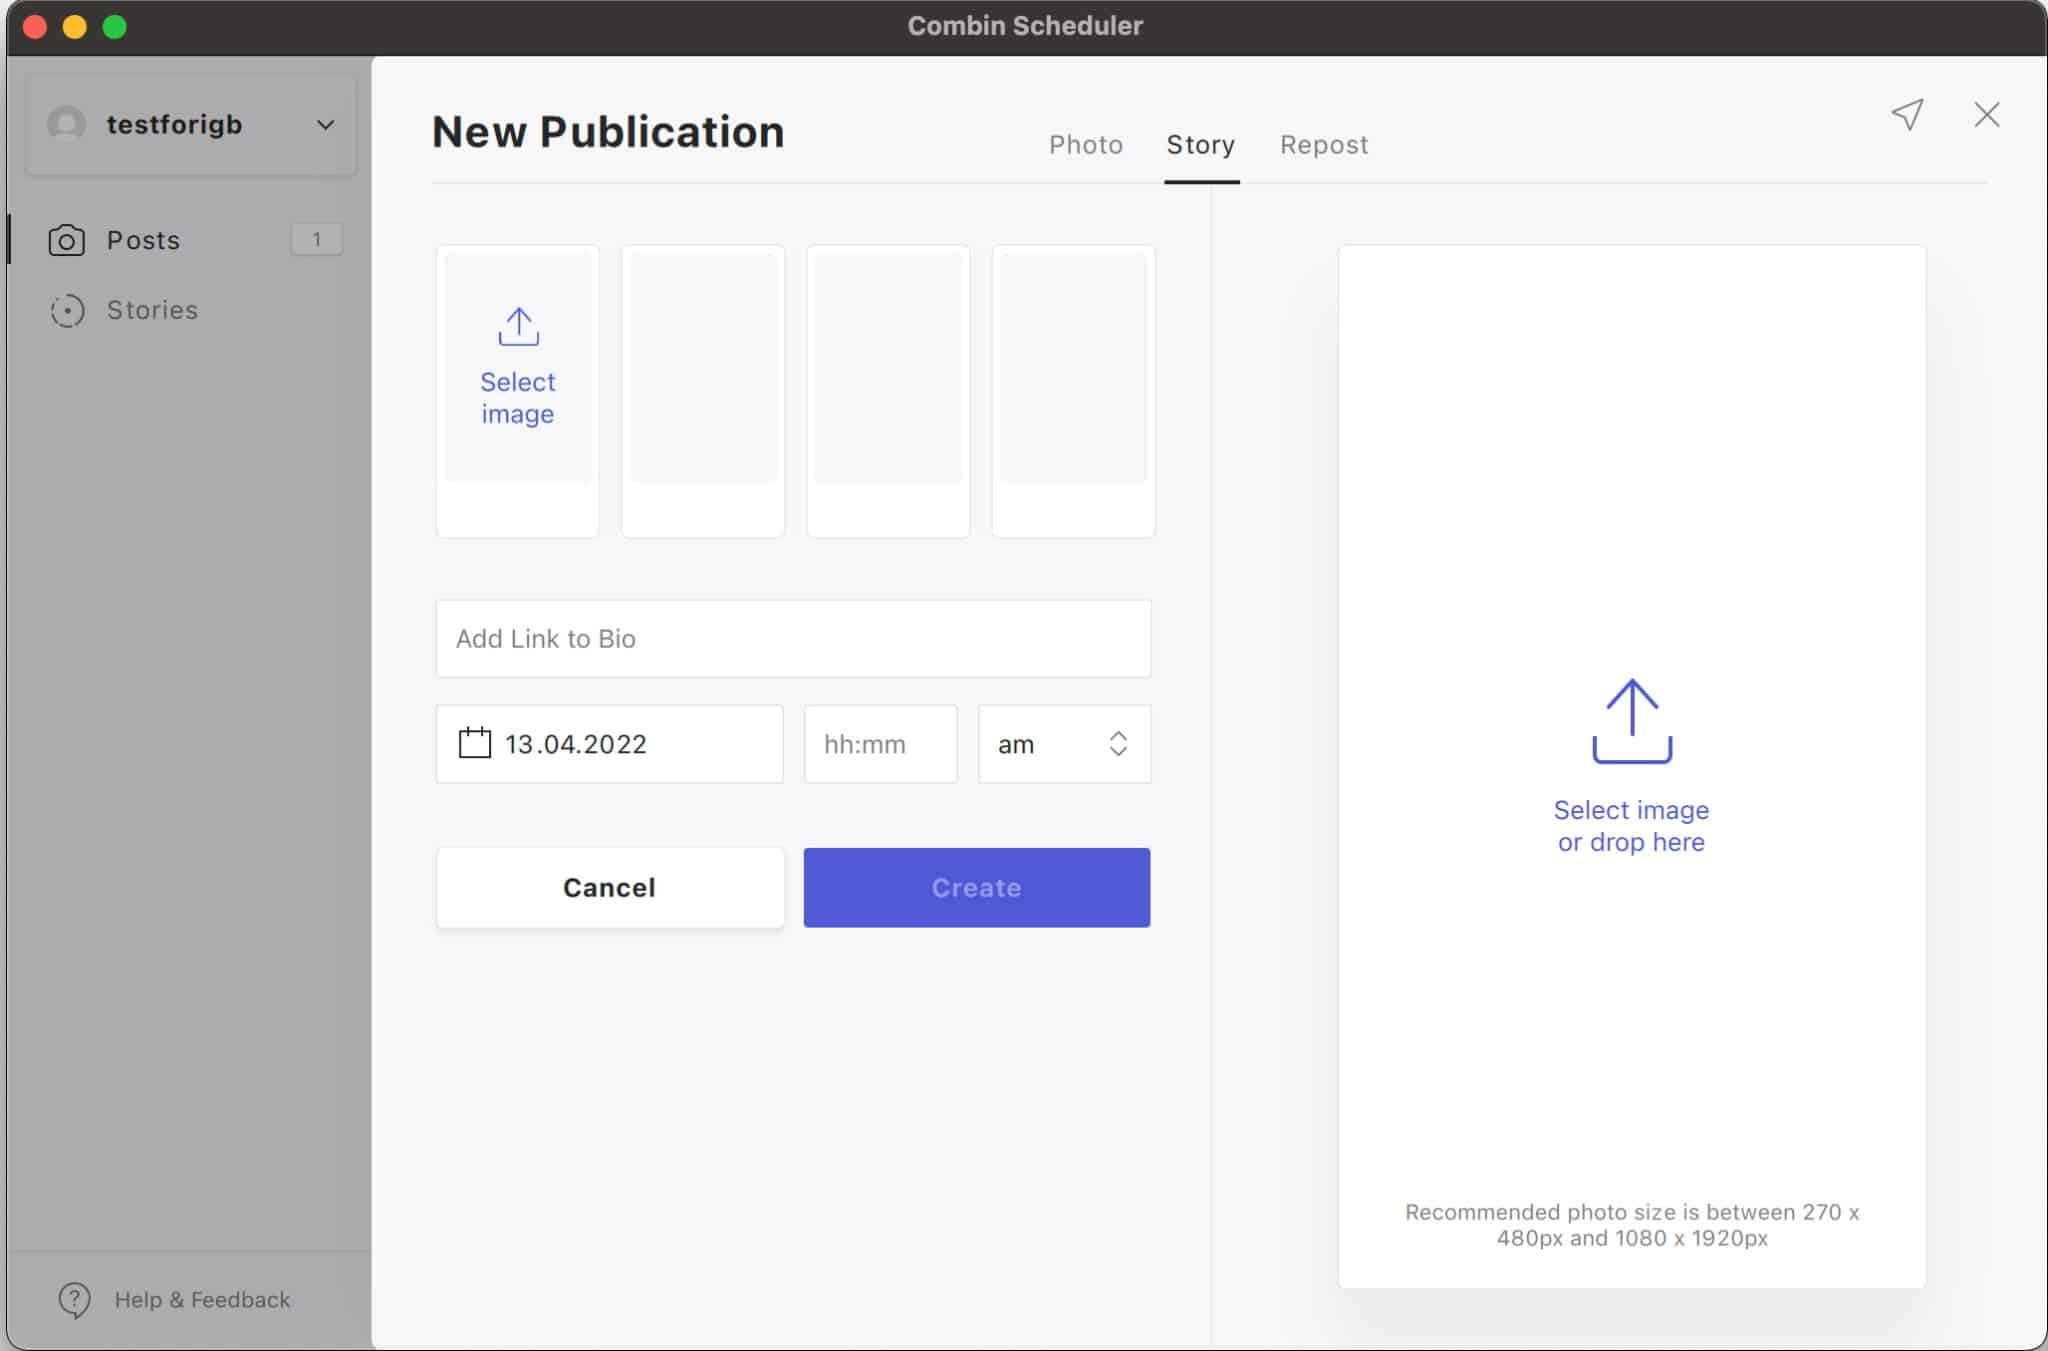Switch to the Photo tab
2048x1351 pixels.
point(1085,145)
